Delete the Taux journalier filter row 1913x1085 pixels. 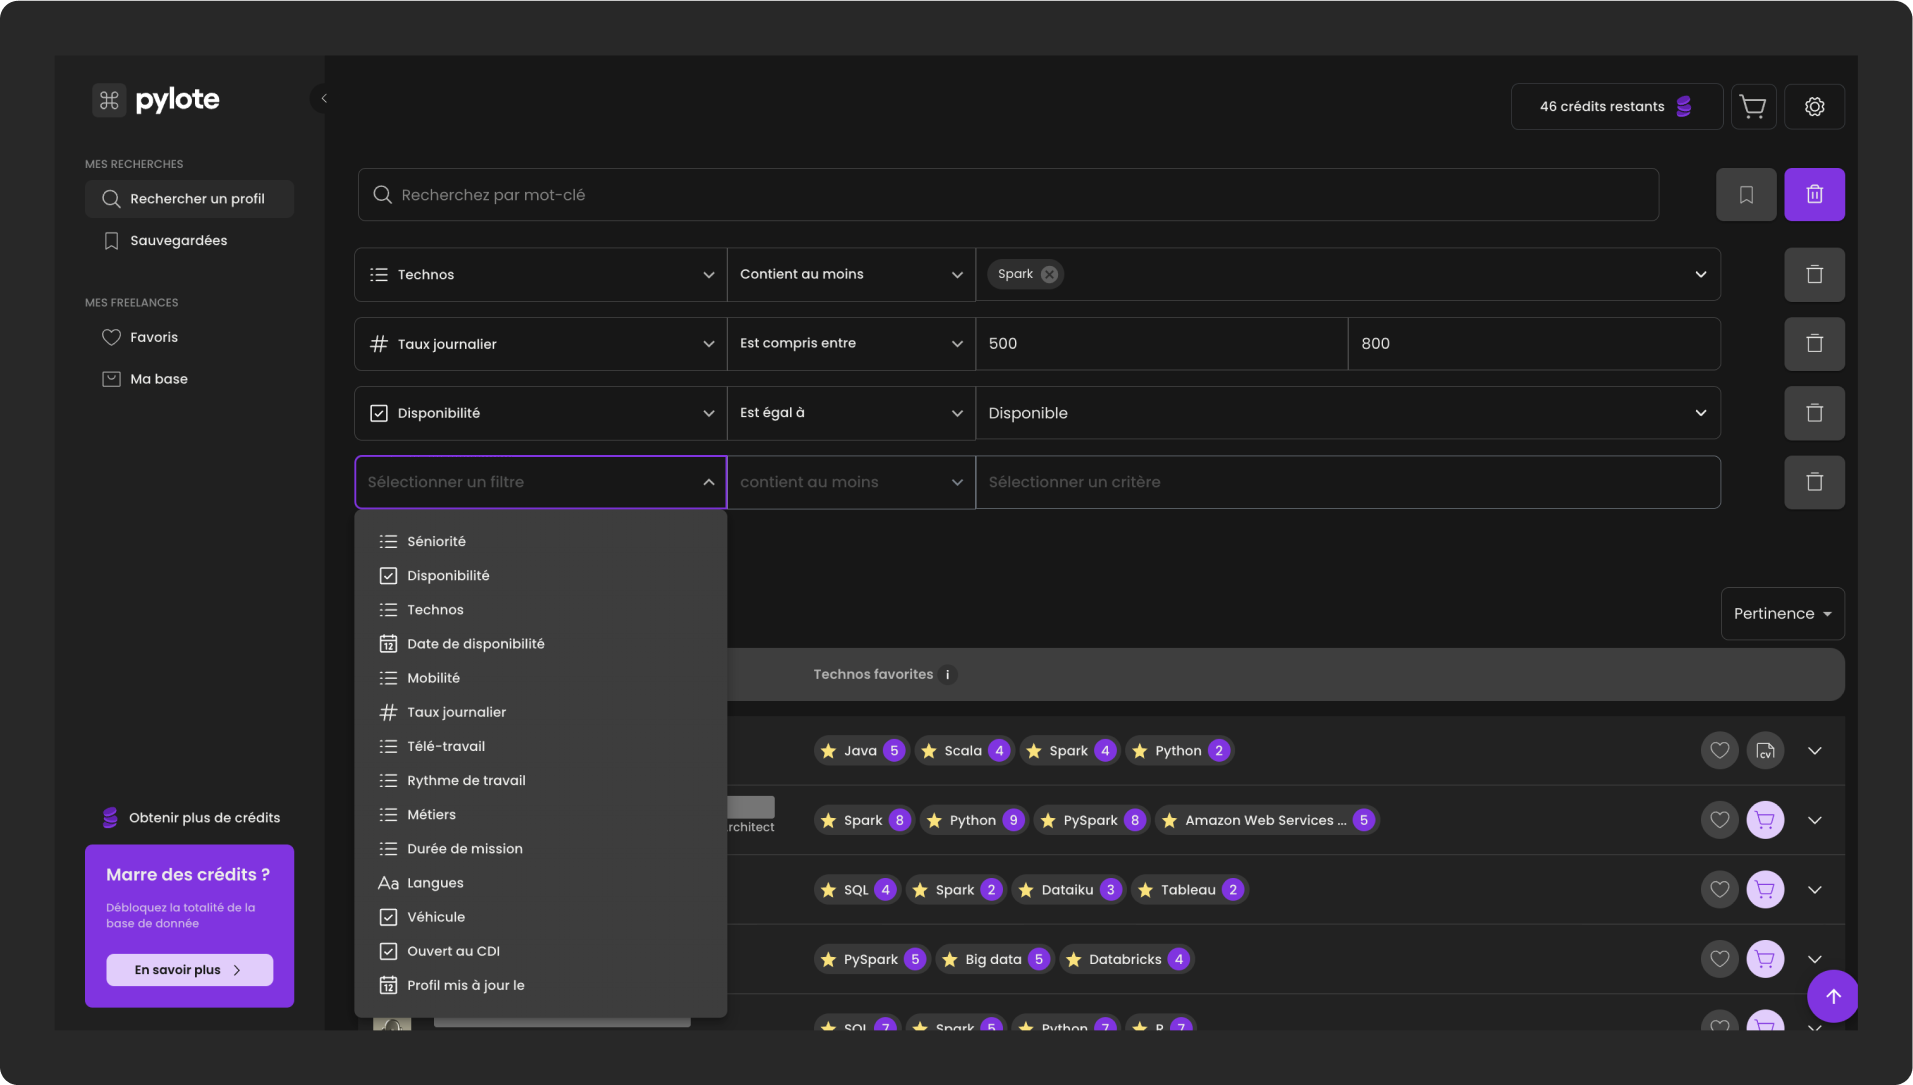[x=1814, y=344]
